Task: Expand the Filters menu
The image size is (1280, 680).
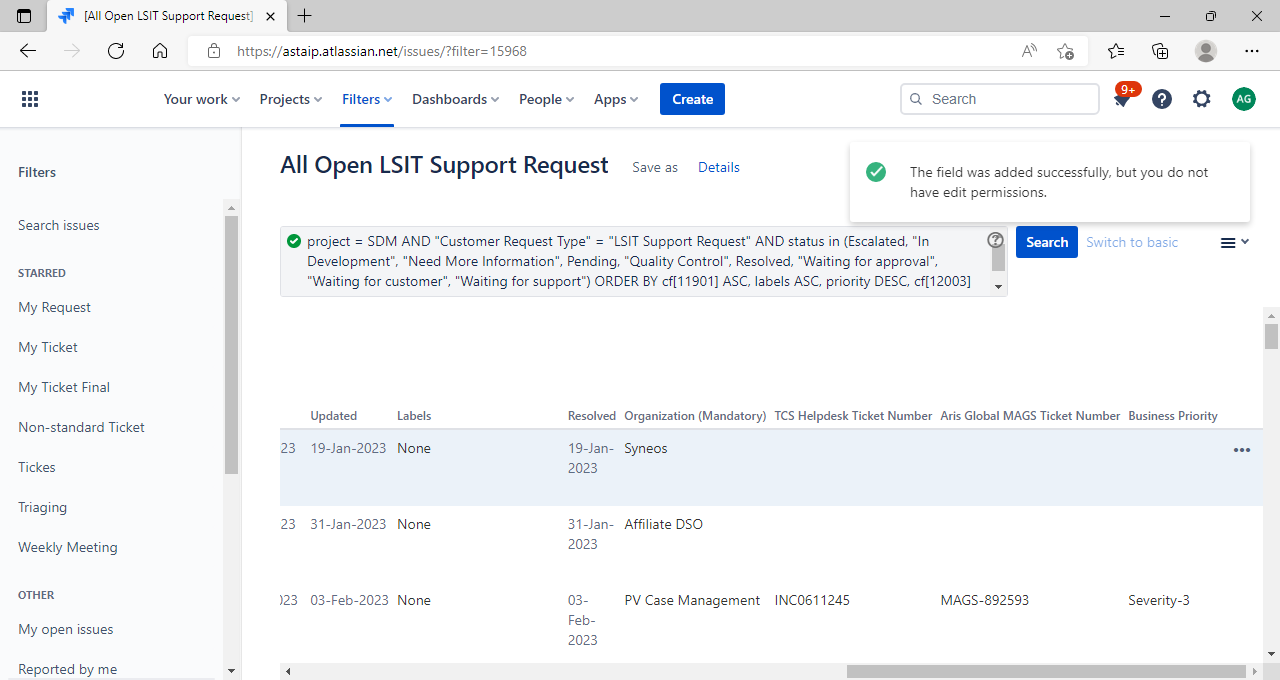Action: click(x=367, y=99)
